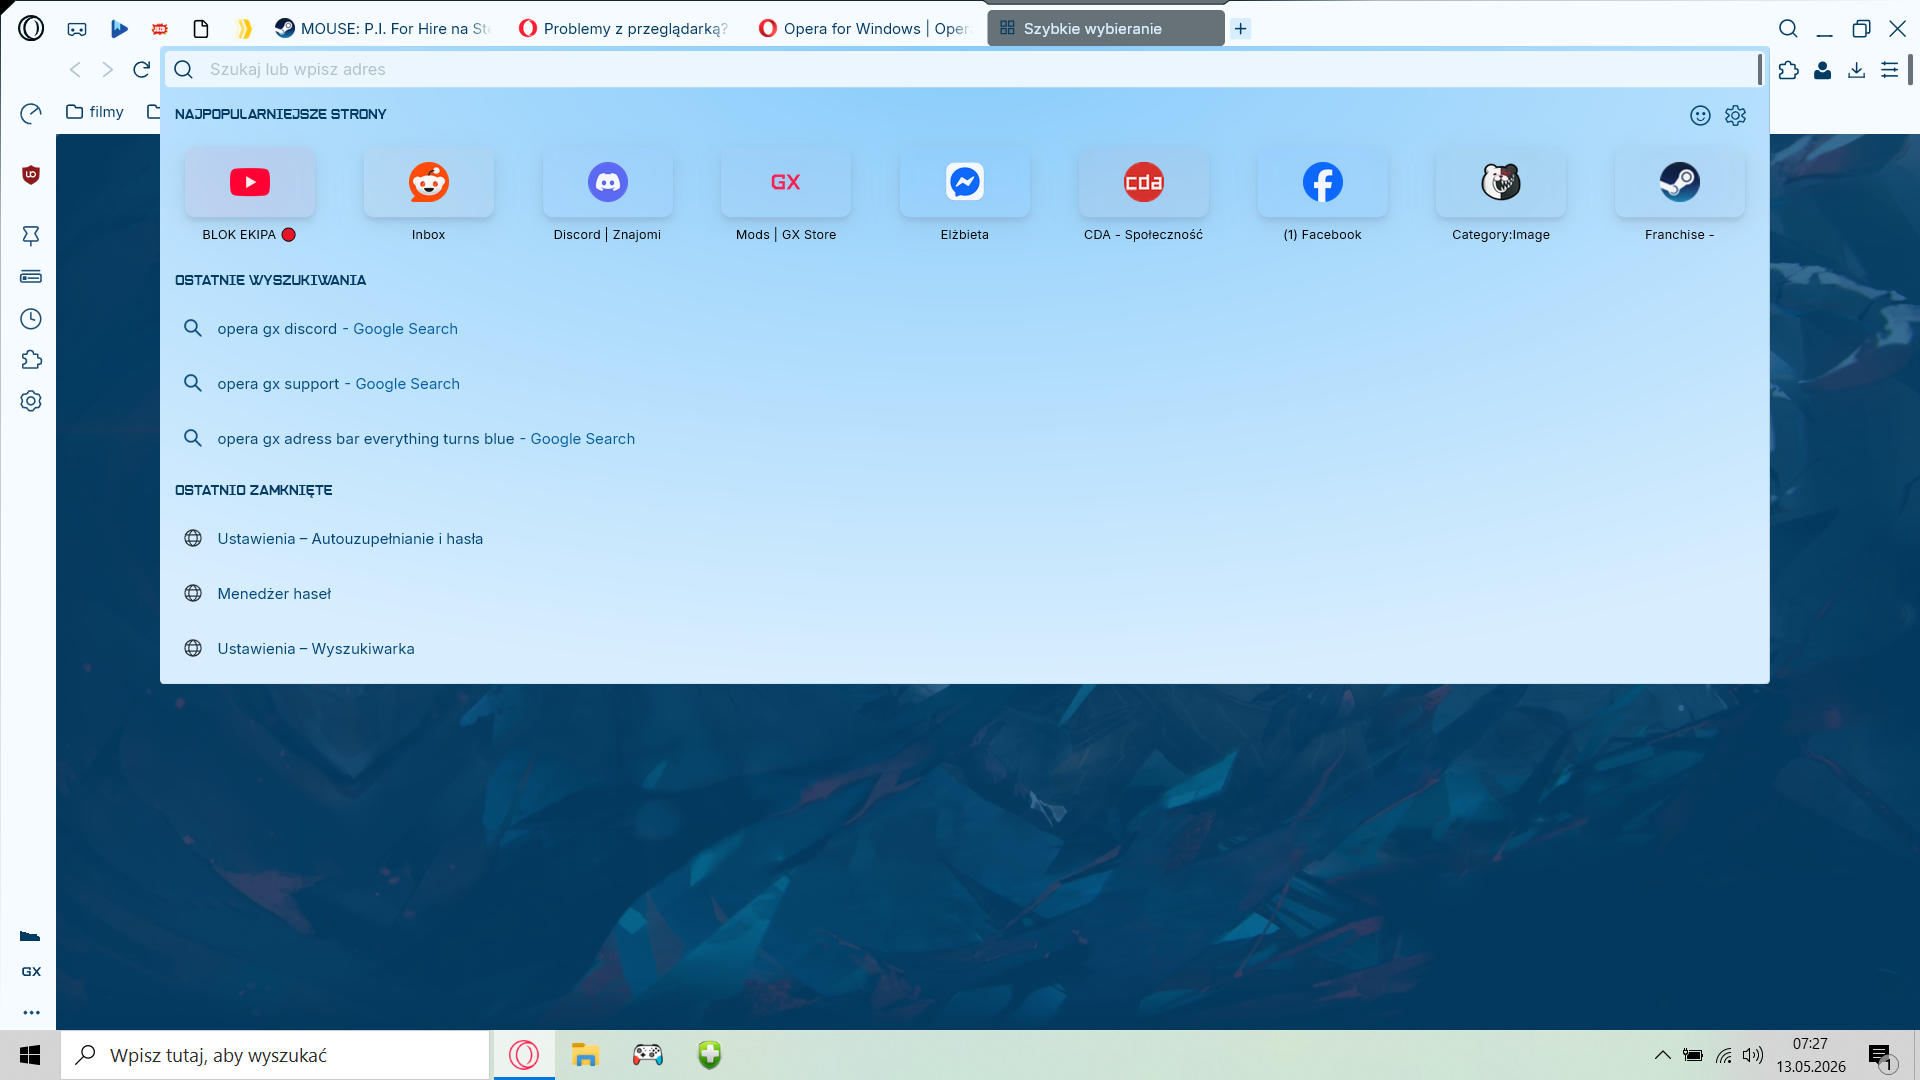Select recent search opera gx support
The width and height of the screenshot is (1920, 1080).
coord(965,384)
